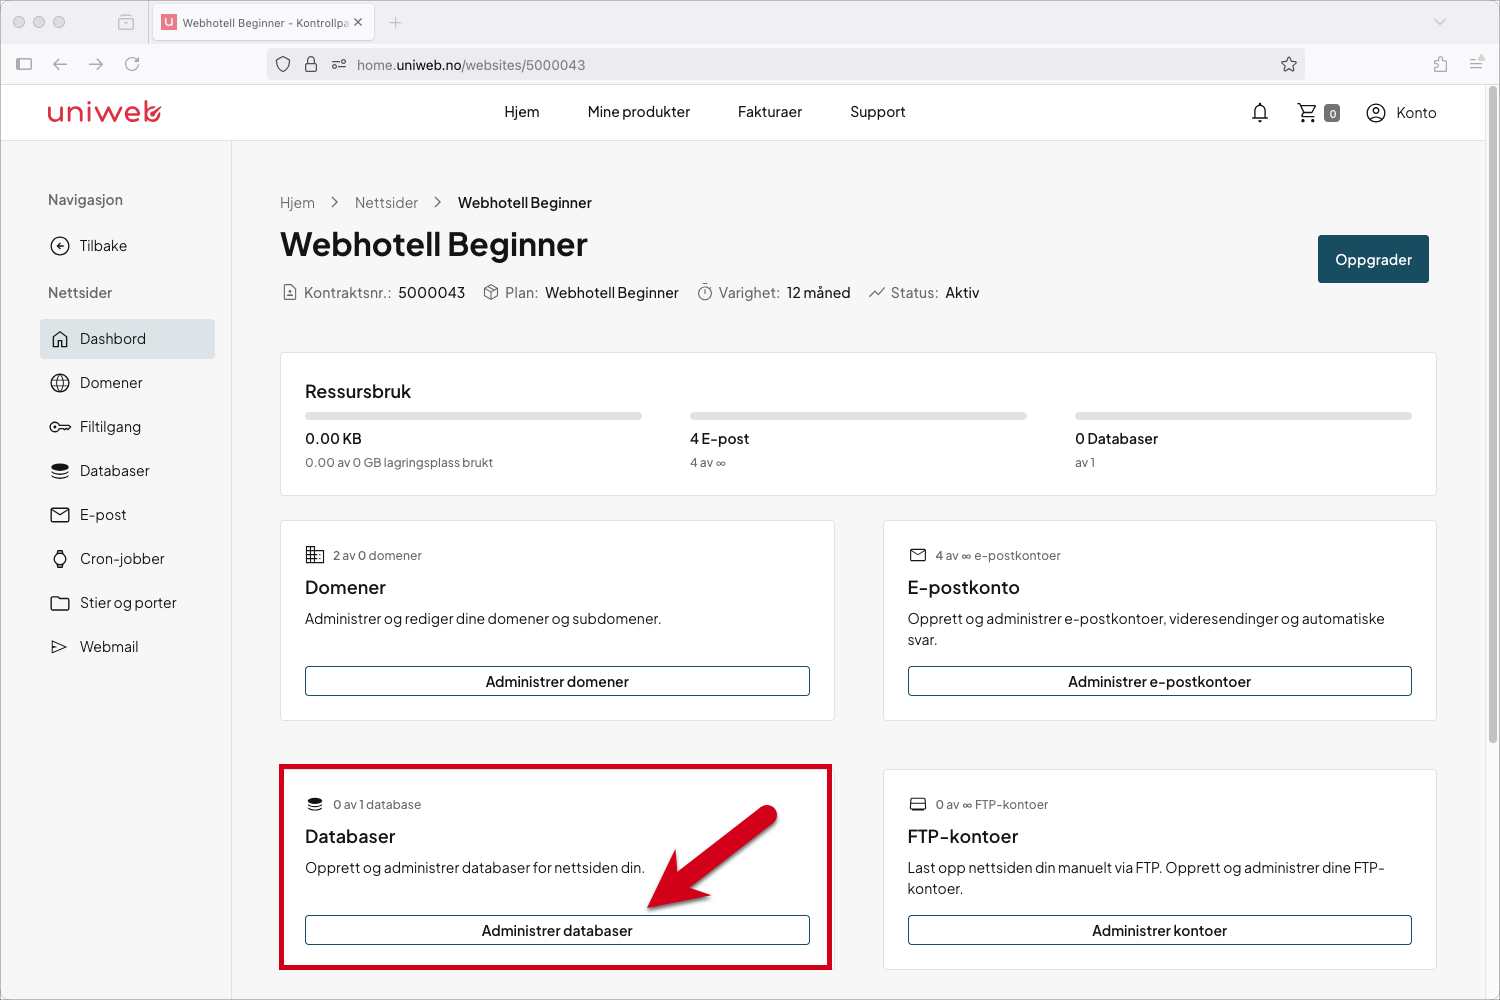Open Support in top navigation
This screenshot has width=1500, height=1000.
(878, 112)
